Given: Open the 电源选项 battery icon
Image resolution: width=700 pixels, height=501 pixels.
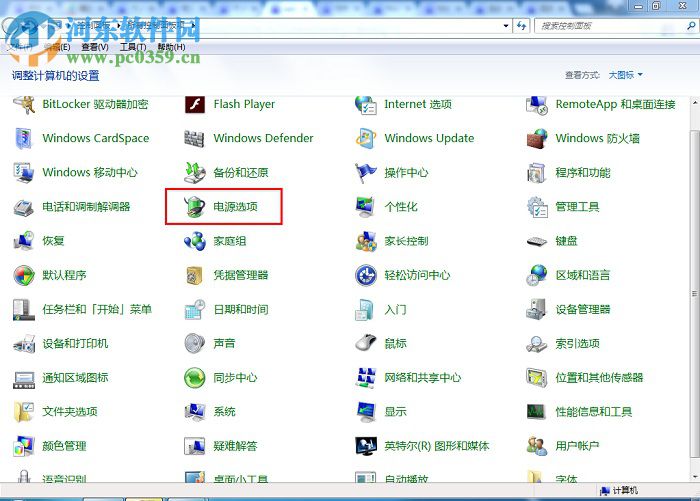Looking at the screenshot, I should tap(195, 207).
